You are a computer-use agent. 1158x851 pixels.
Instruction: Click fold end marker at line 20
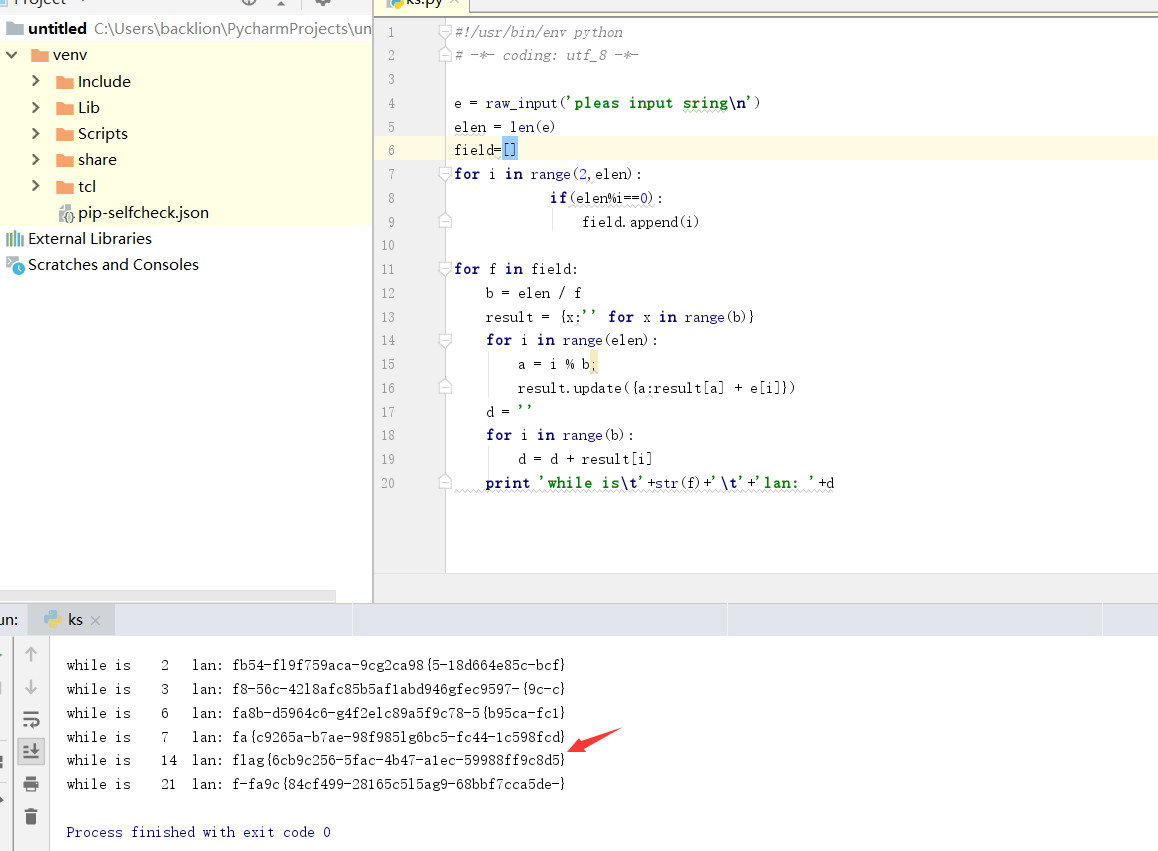(x=445, y=482)
